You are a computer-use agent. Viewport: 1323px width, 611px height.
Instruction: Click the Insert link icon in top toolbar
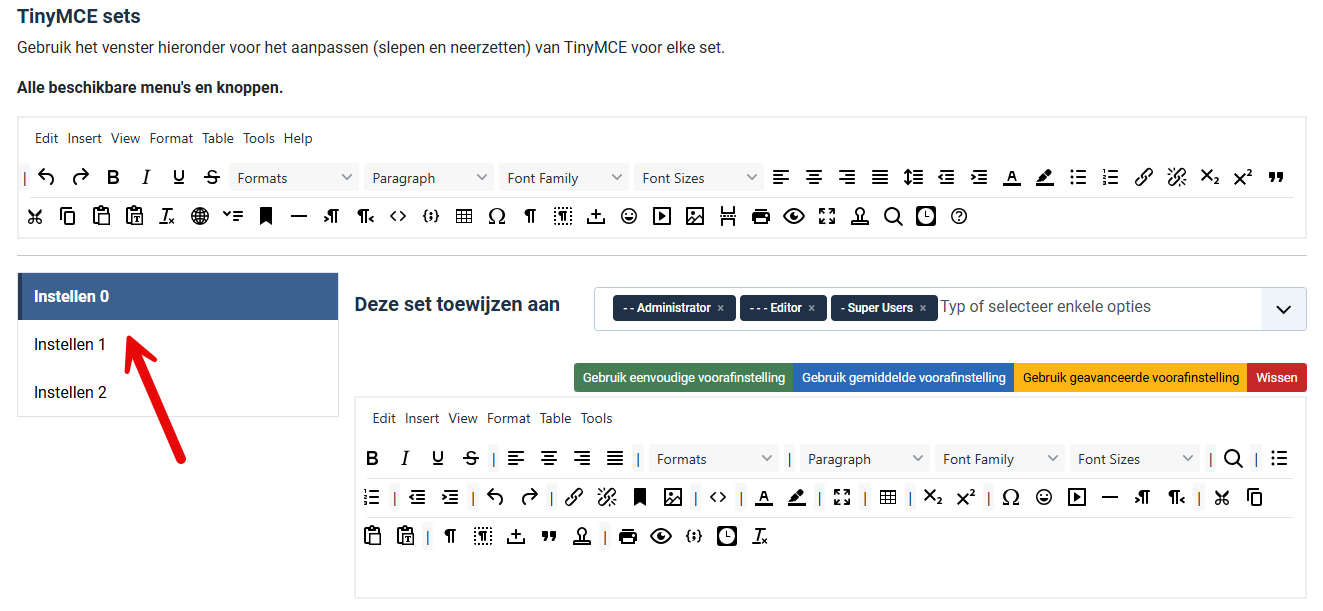1143,178
